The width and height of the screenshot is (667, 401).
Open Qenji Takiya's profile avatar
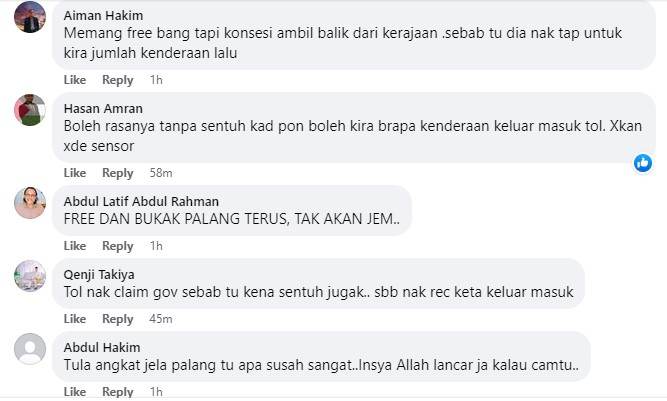[x=30, y=276]
